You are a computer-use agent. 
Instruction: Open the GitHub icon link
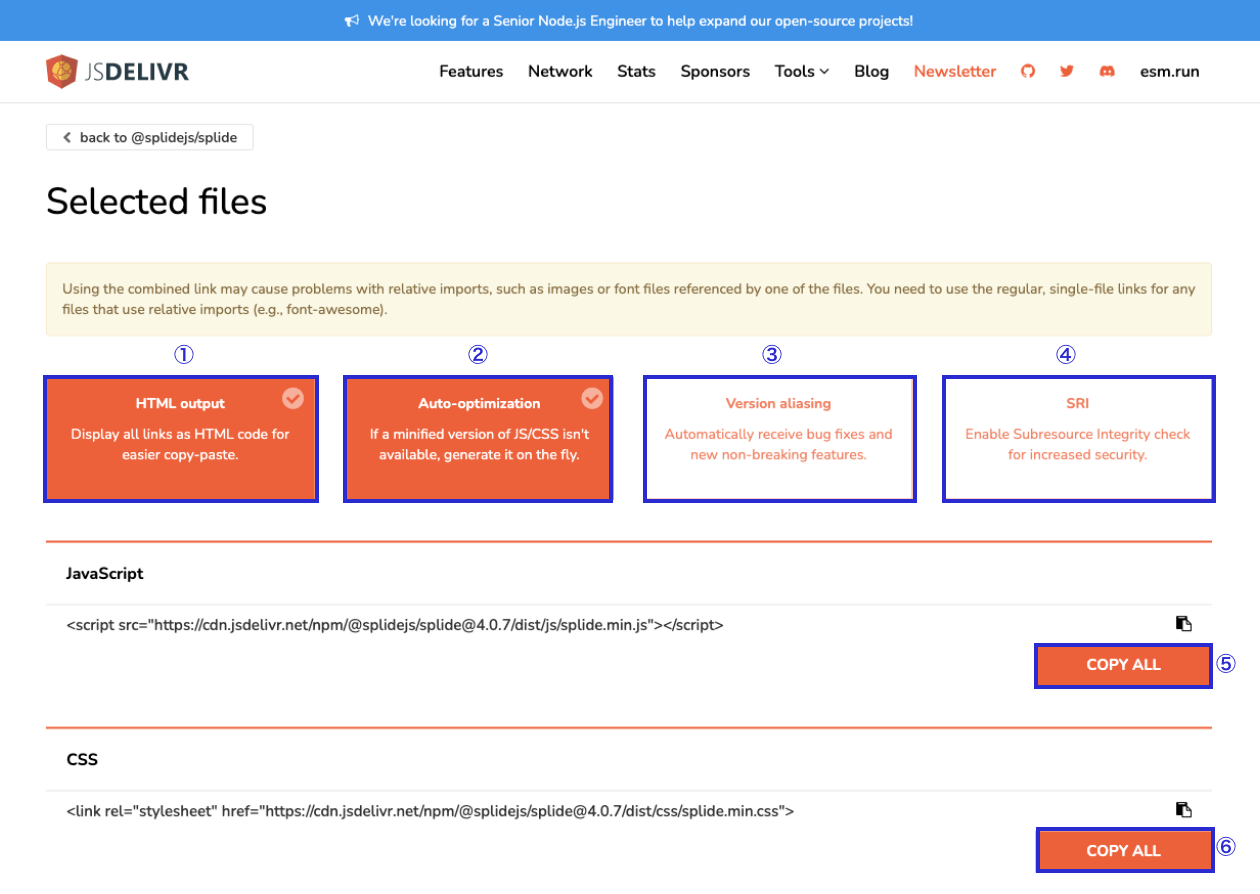[1028, 71]
